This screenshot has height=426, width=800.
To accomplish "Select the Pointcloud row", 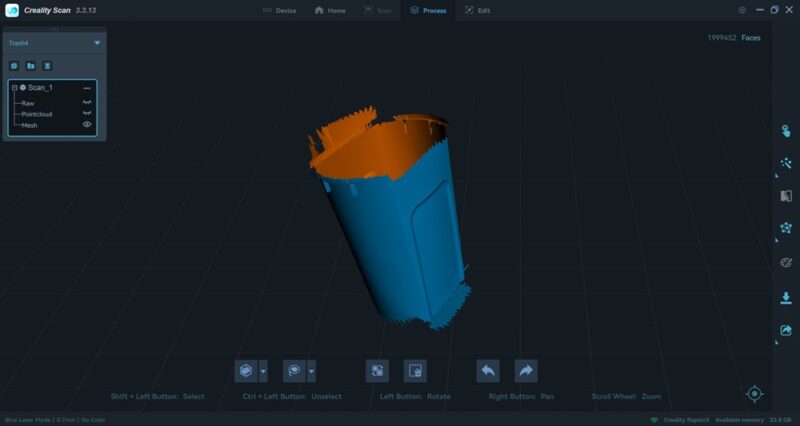I will (37, 114).
